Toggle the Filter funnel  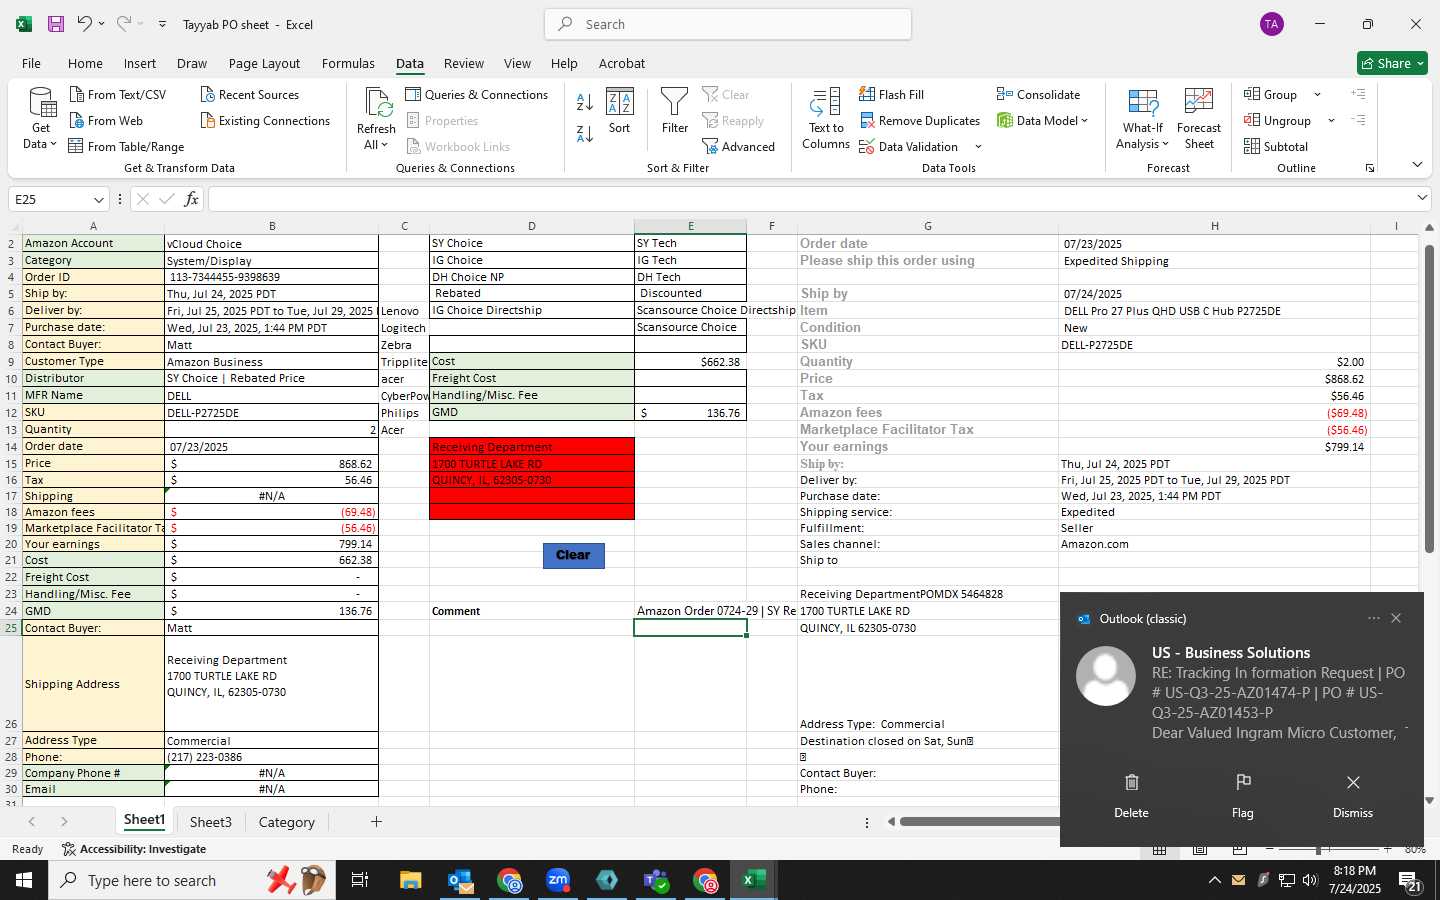click(675, 111)
